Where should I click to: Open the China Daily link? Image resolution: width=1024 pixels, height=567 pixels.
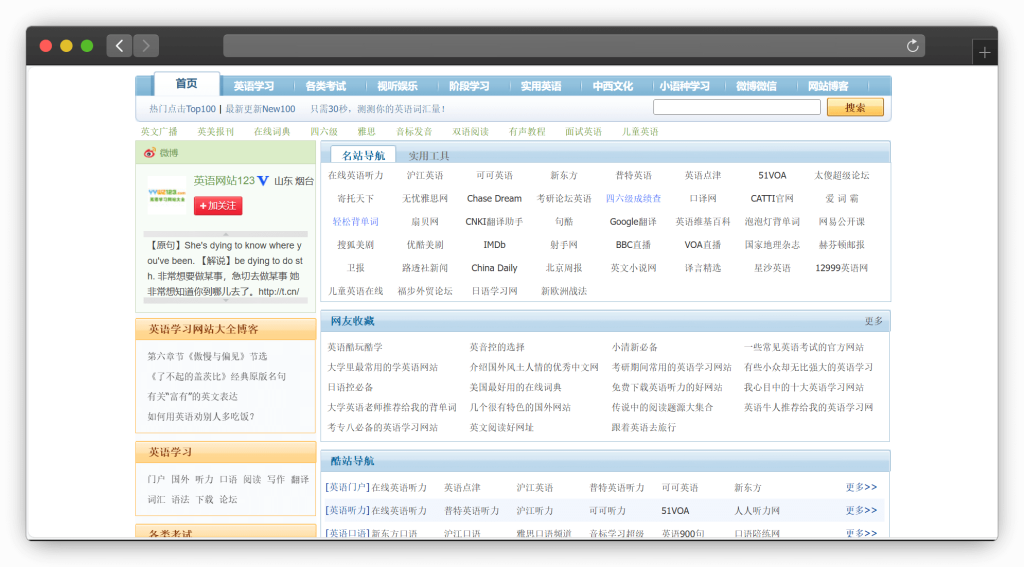click(494, 268)
